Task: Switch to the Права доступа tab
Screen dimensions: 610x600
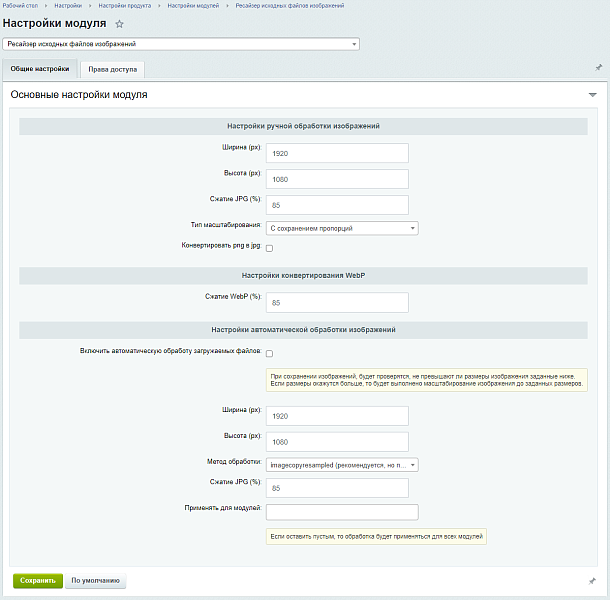Action: (x=112, y=69)
